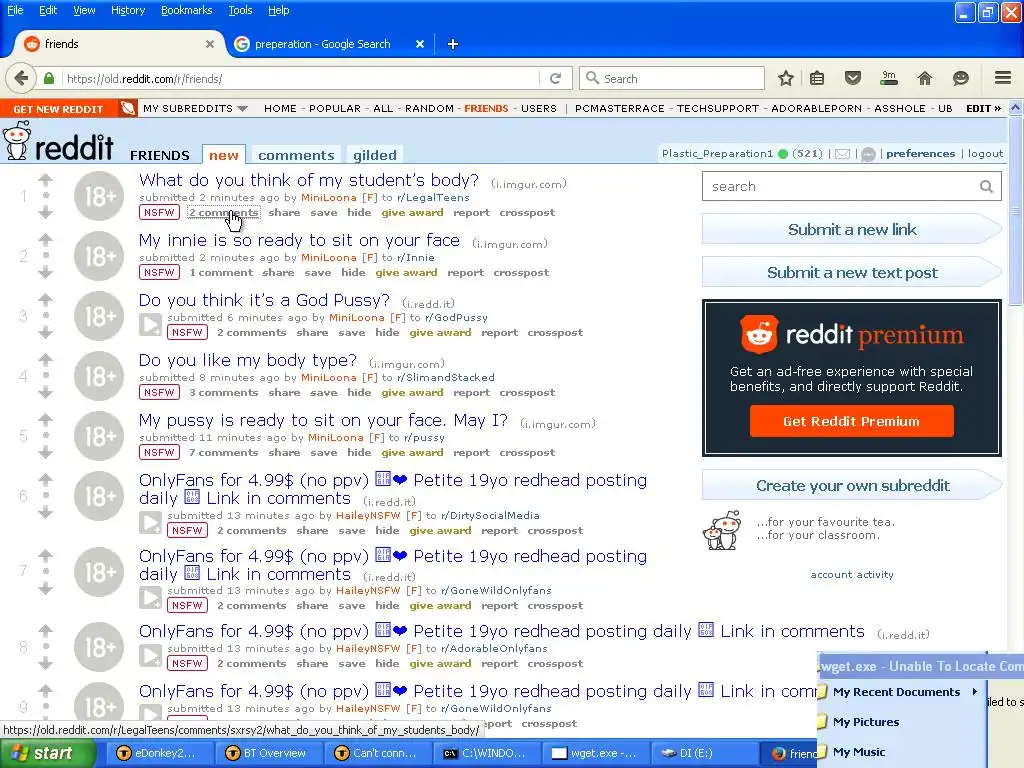Upvote the post ranked 4

[45, 359]
